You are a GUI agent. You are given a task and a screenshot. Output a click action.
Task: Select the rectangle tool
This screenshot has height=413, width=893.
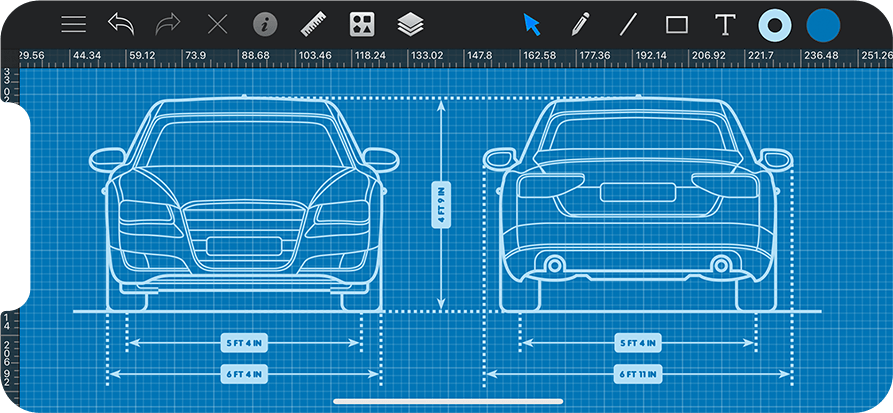pyautogui.click(x=677, y=25)
